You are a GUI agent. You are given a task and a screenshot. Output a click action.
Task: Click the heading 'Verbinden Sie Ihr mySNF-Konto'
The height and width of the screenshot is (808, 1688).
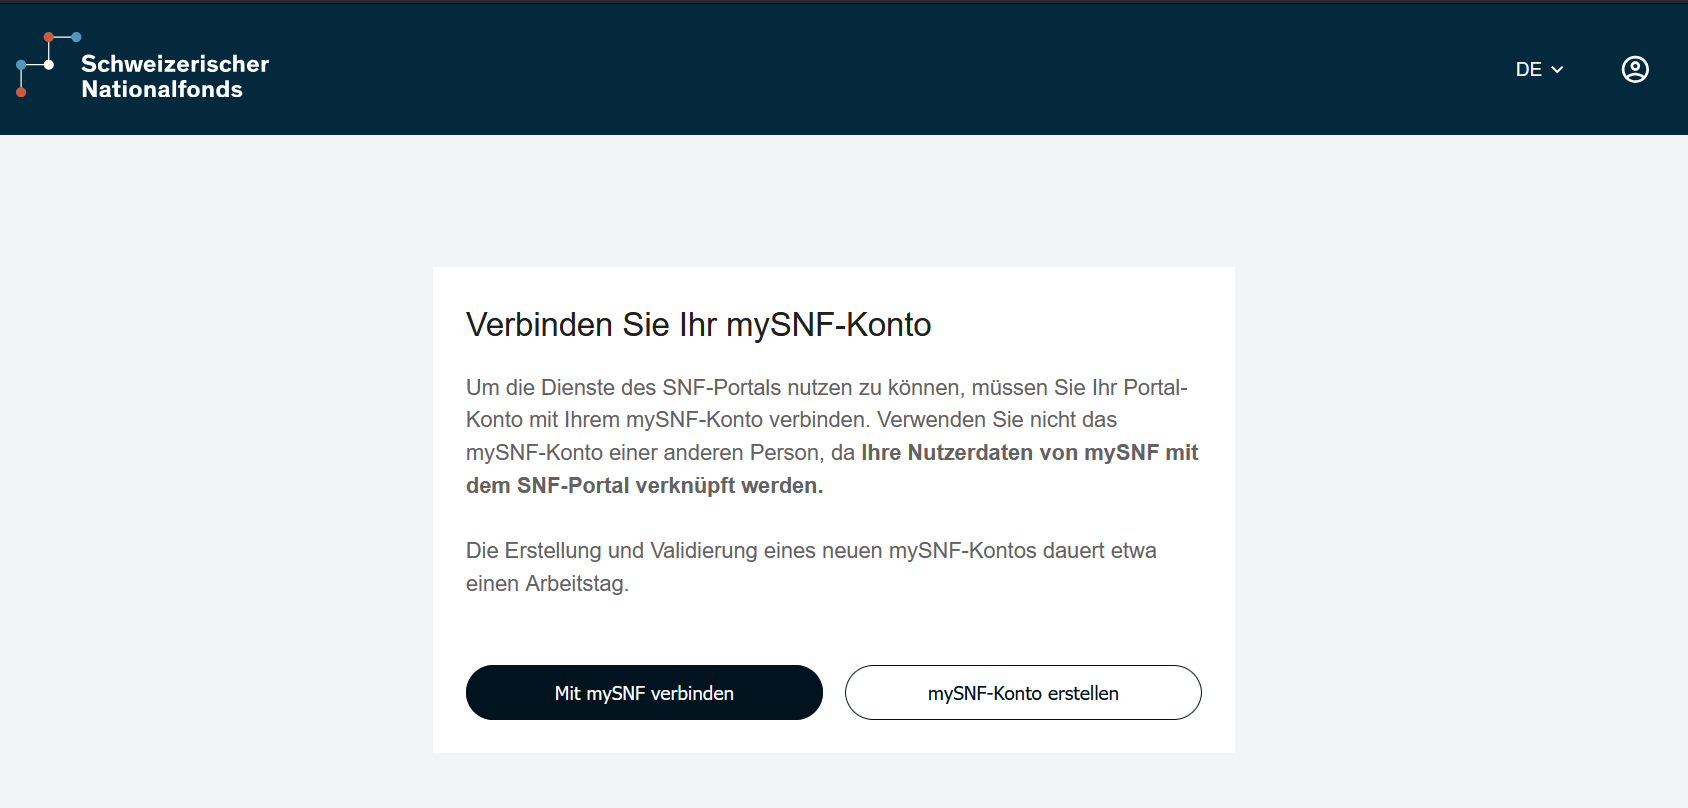pyautogui.click(x=698, y=324)
